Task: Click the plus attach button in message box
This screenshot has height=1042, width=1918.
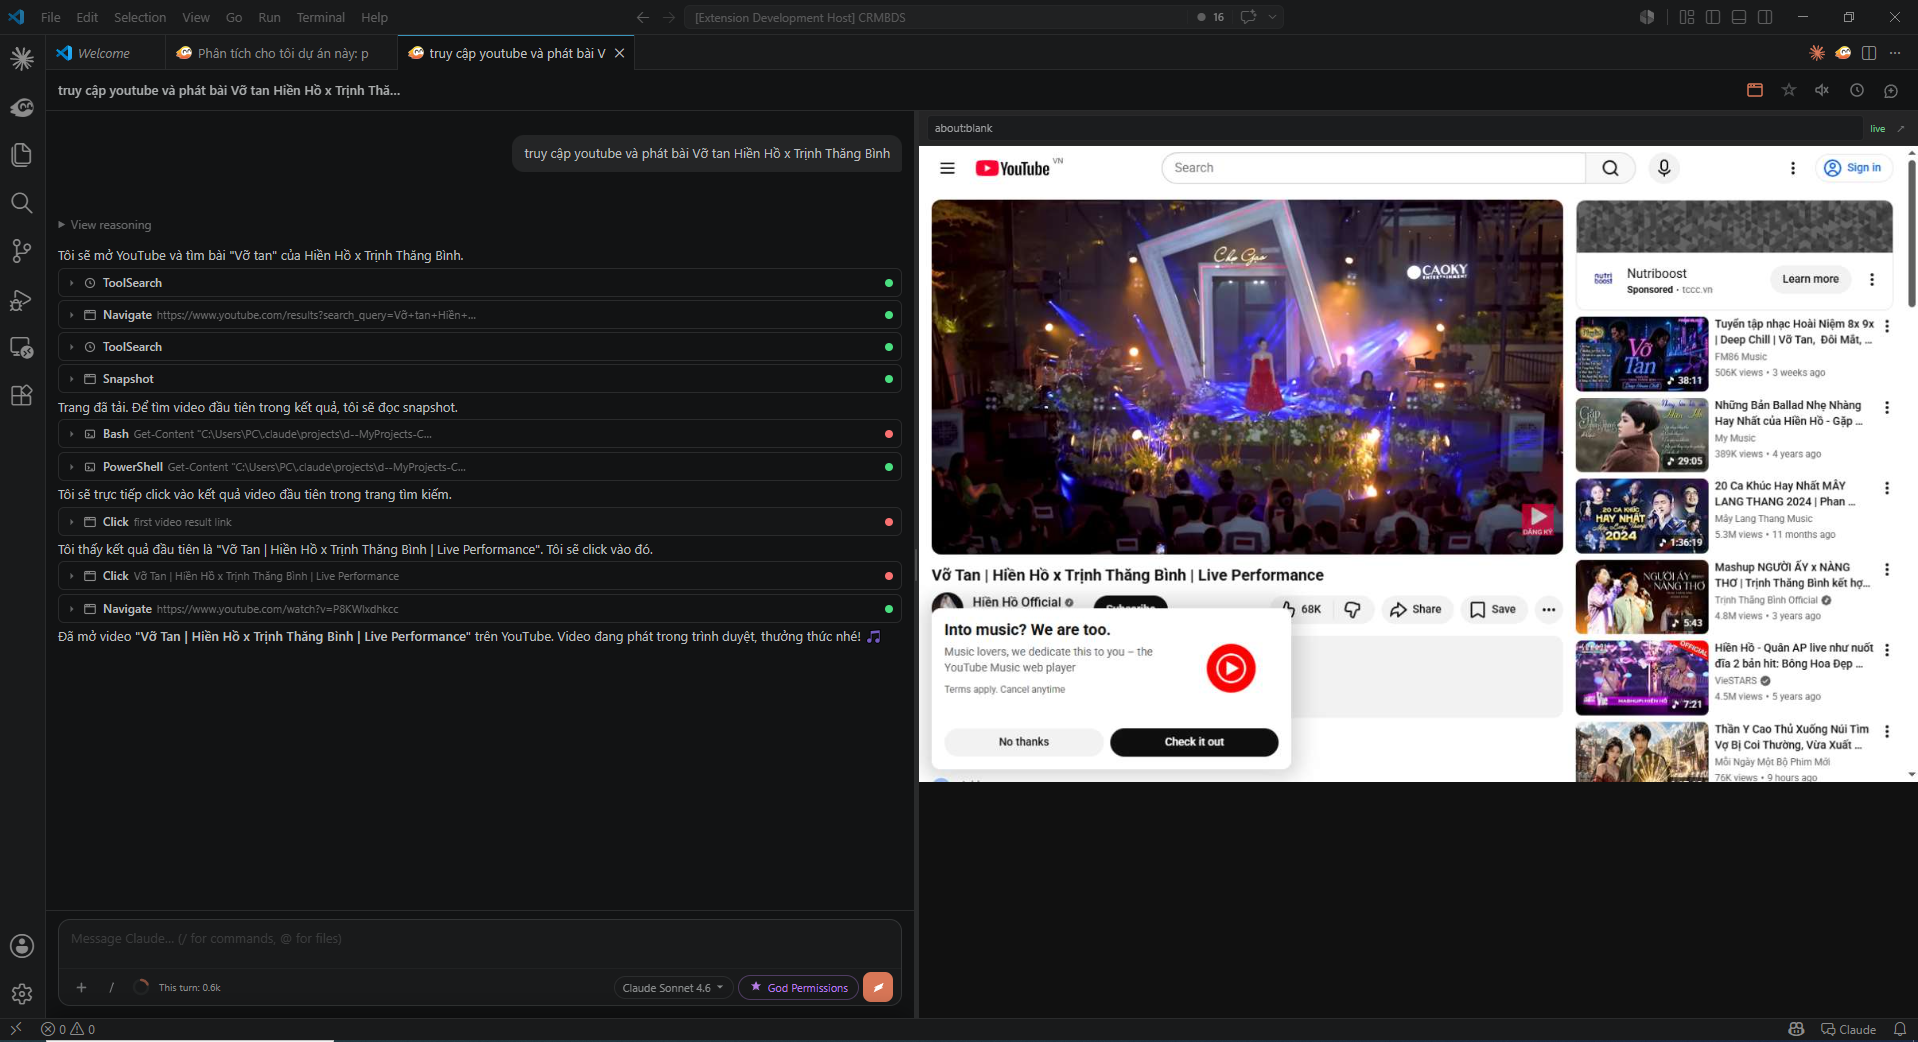Action: click(x=81, y=987)
